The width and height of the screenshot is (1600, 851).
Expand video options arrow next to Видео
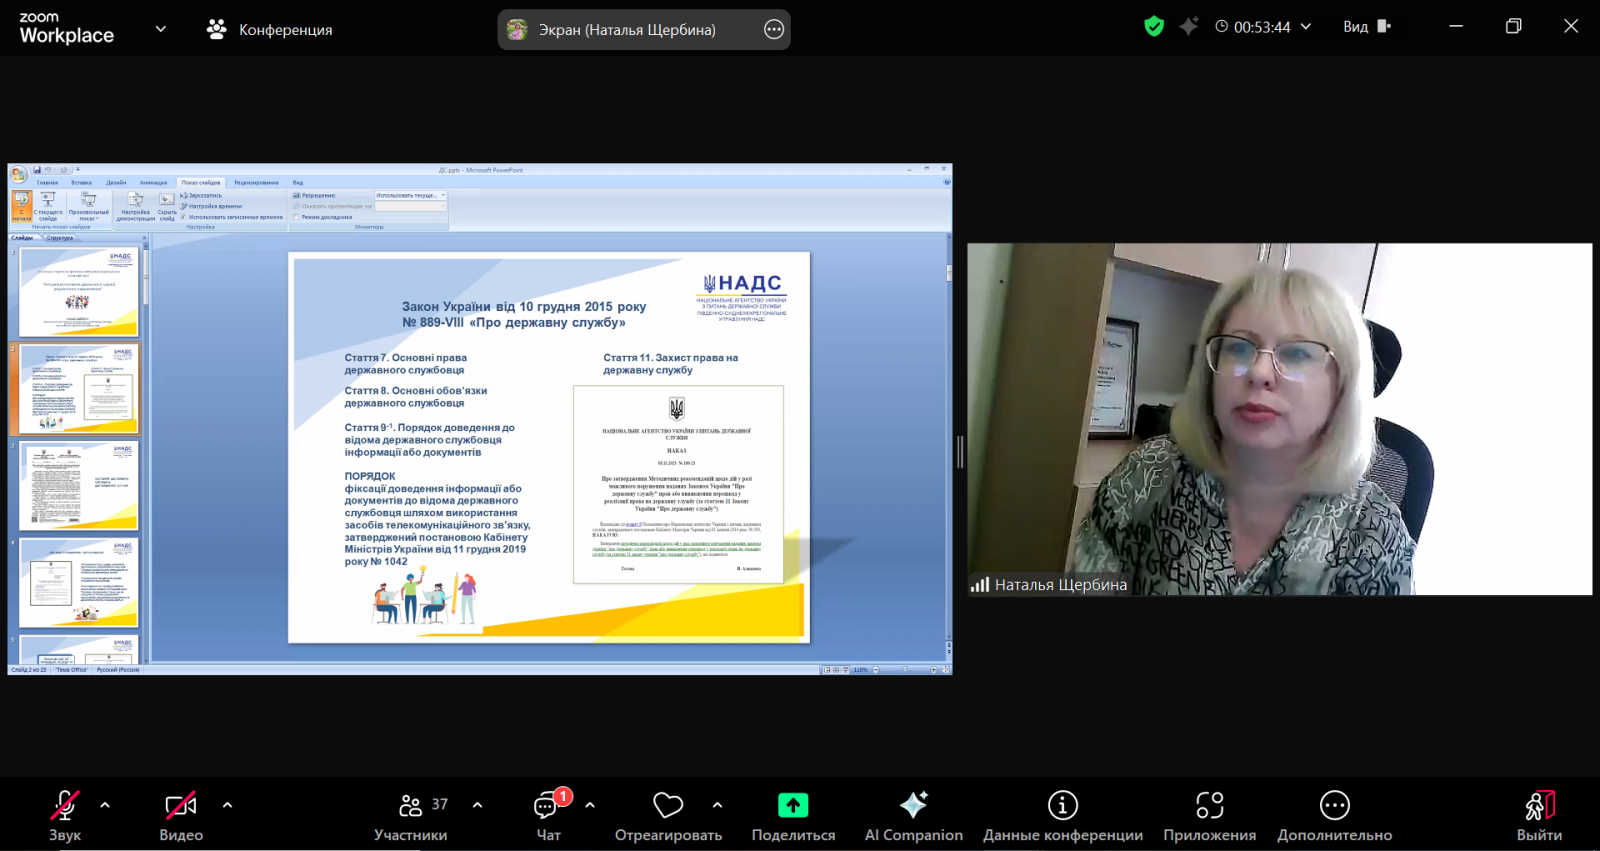click(x=227, y=805)
